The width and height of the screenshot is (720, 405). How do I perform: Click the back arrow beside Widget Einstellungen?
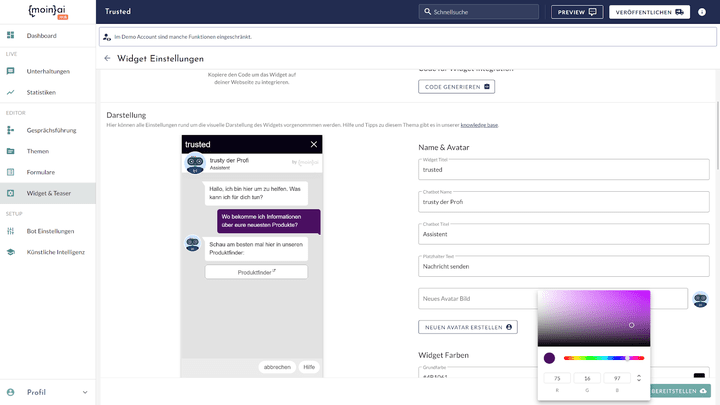pyautogui.click(x=108, y=59)
